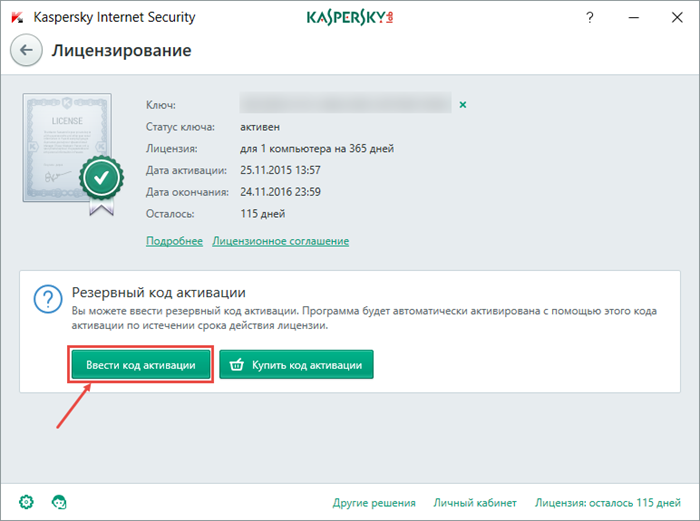The image size is (700, 521).
Task: Click the KASPERSKY lab logo in header
Action: (350, 18)
